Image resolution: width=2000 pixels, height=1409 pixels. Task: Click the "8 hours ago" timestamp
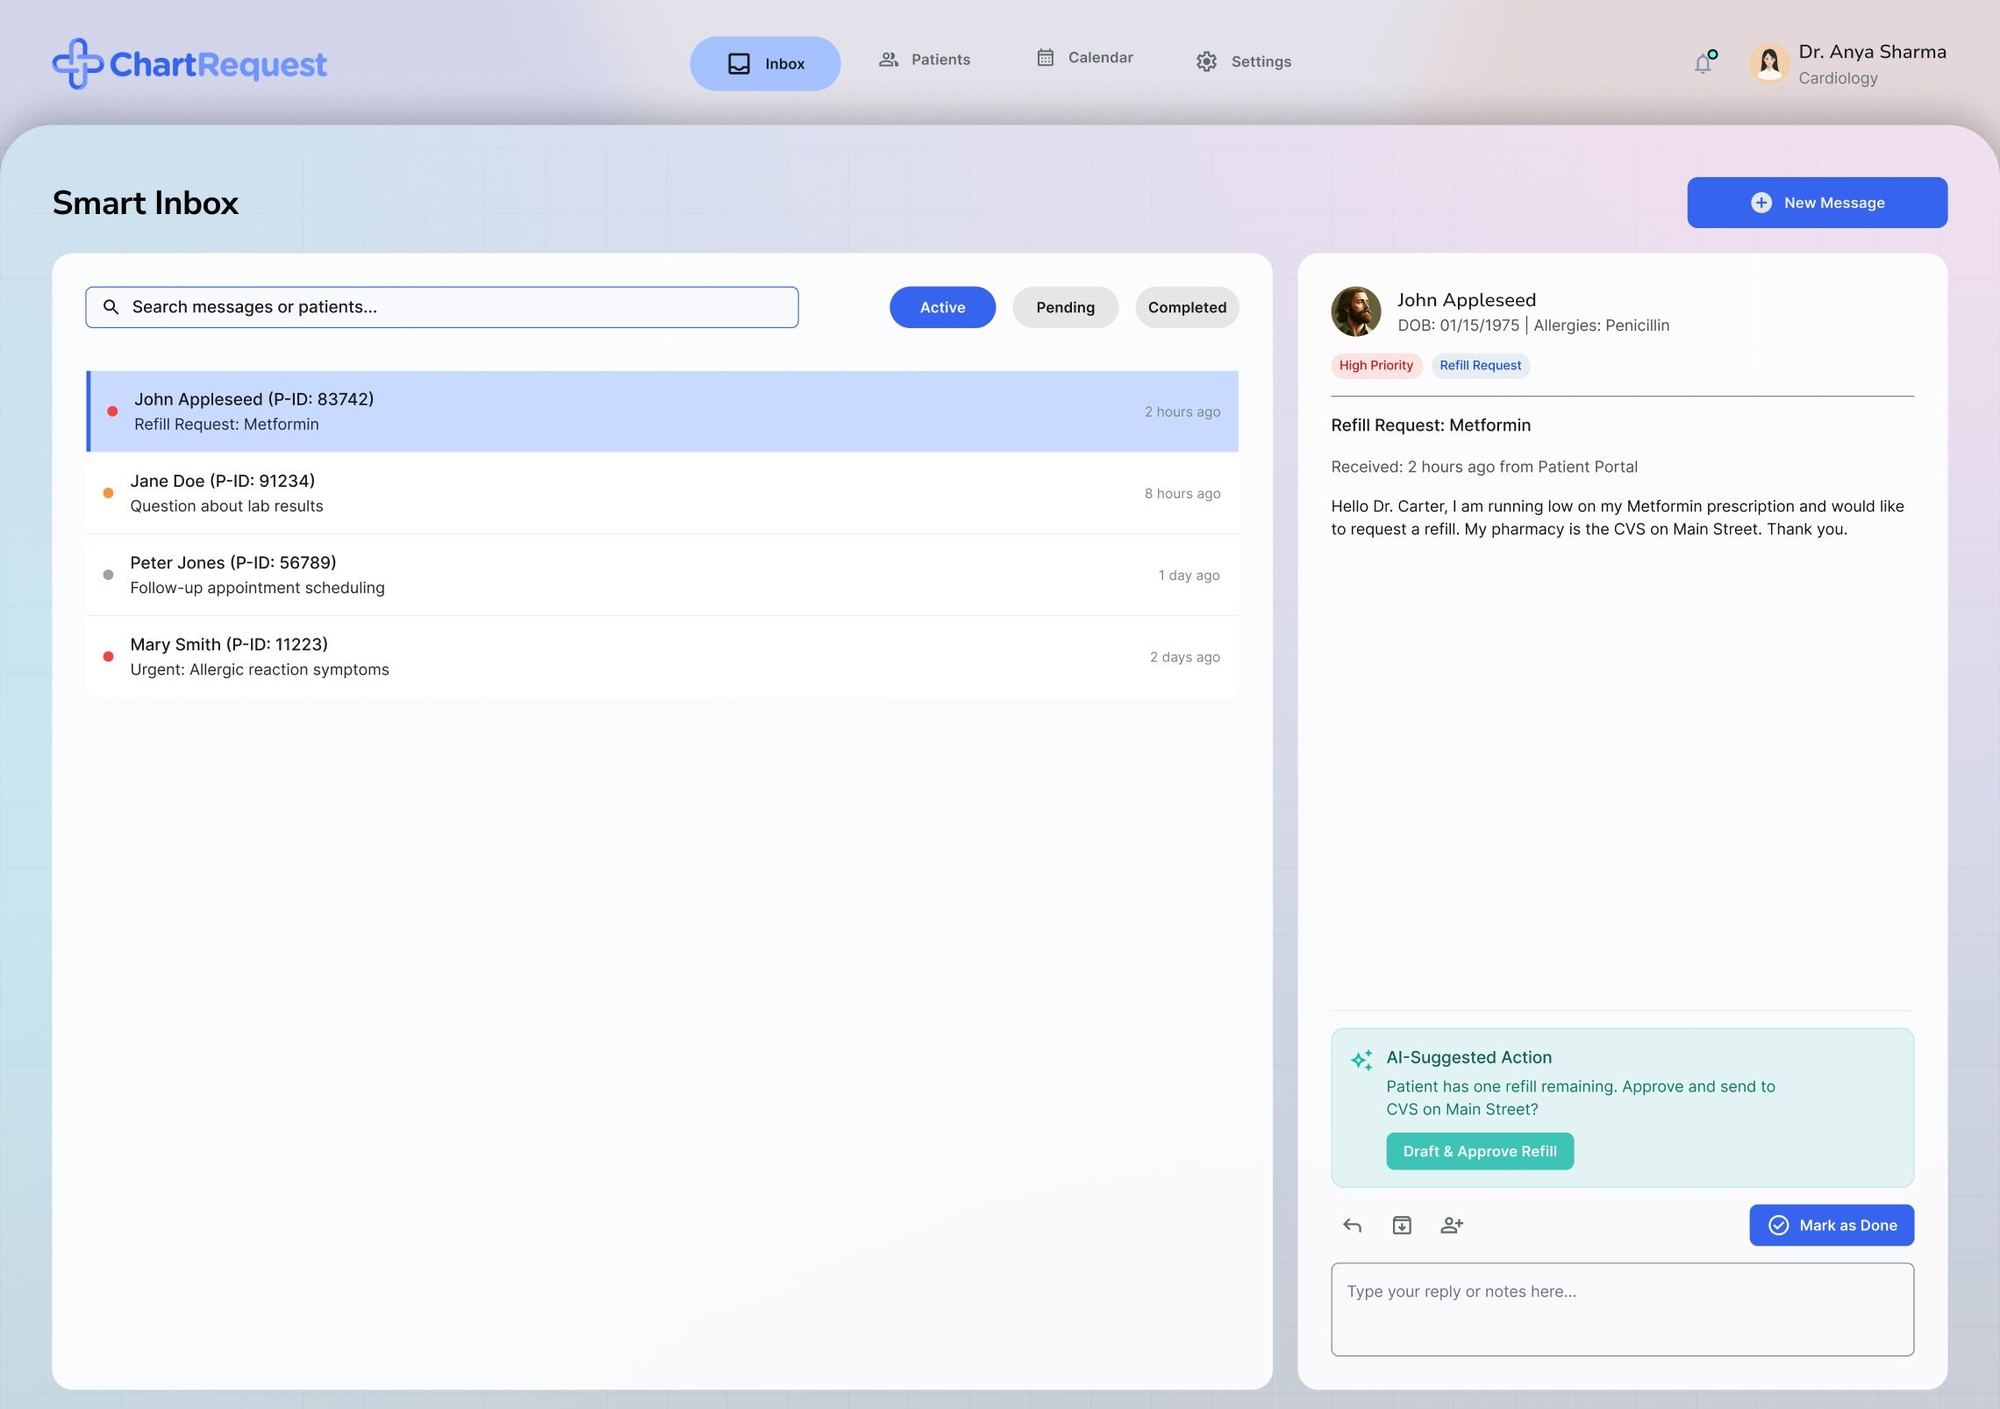tap(1182, 493)
